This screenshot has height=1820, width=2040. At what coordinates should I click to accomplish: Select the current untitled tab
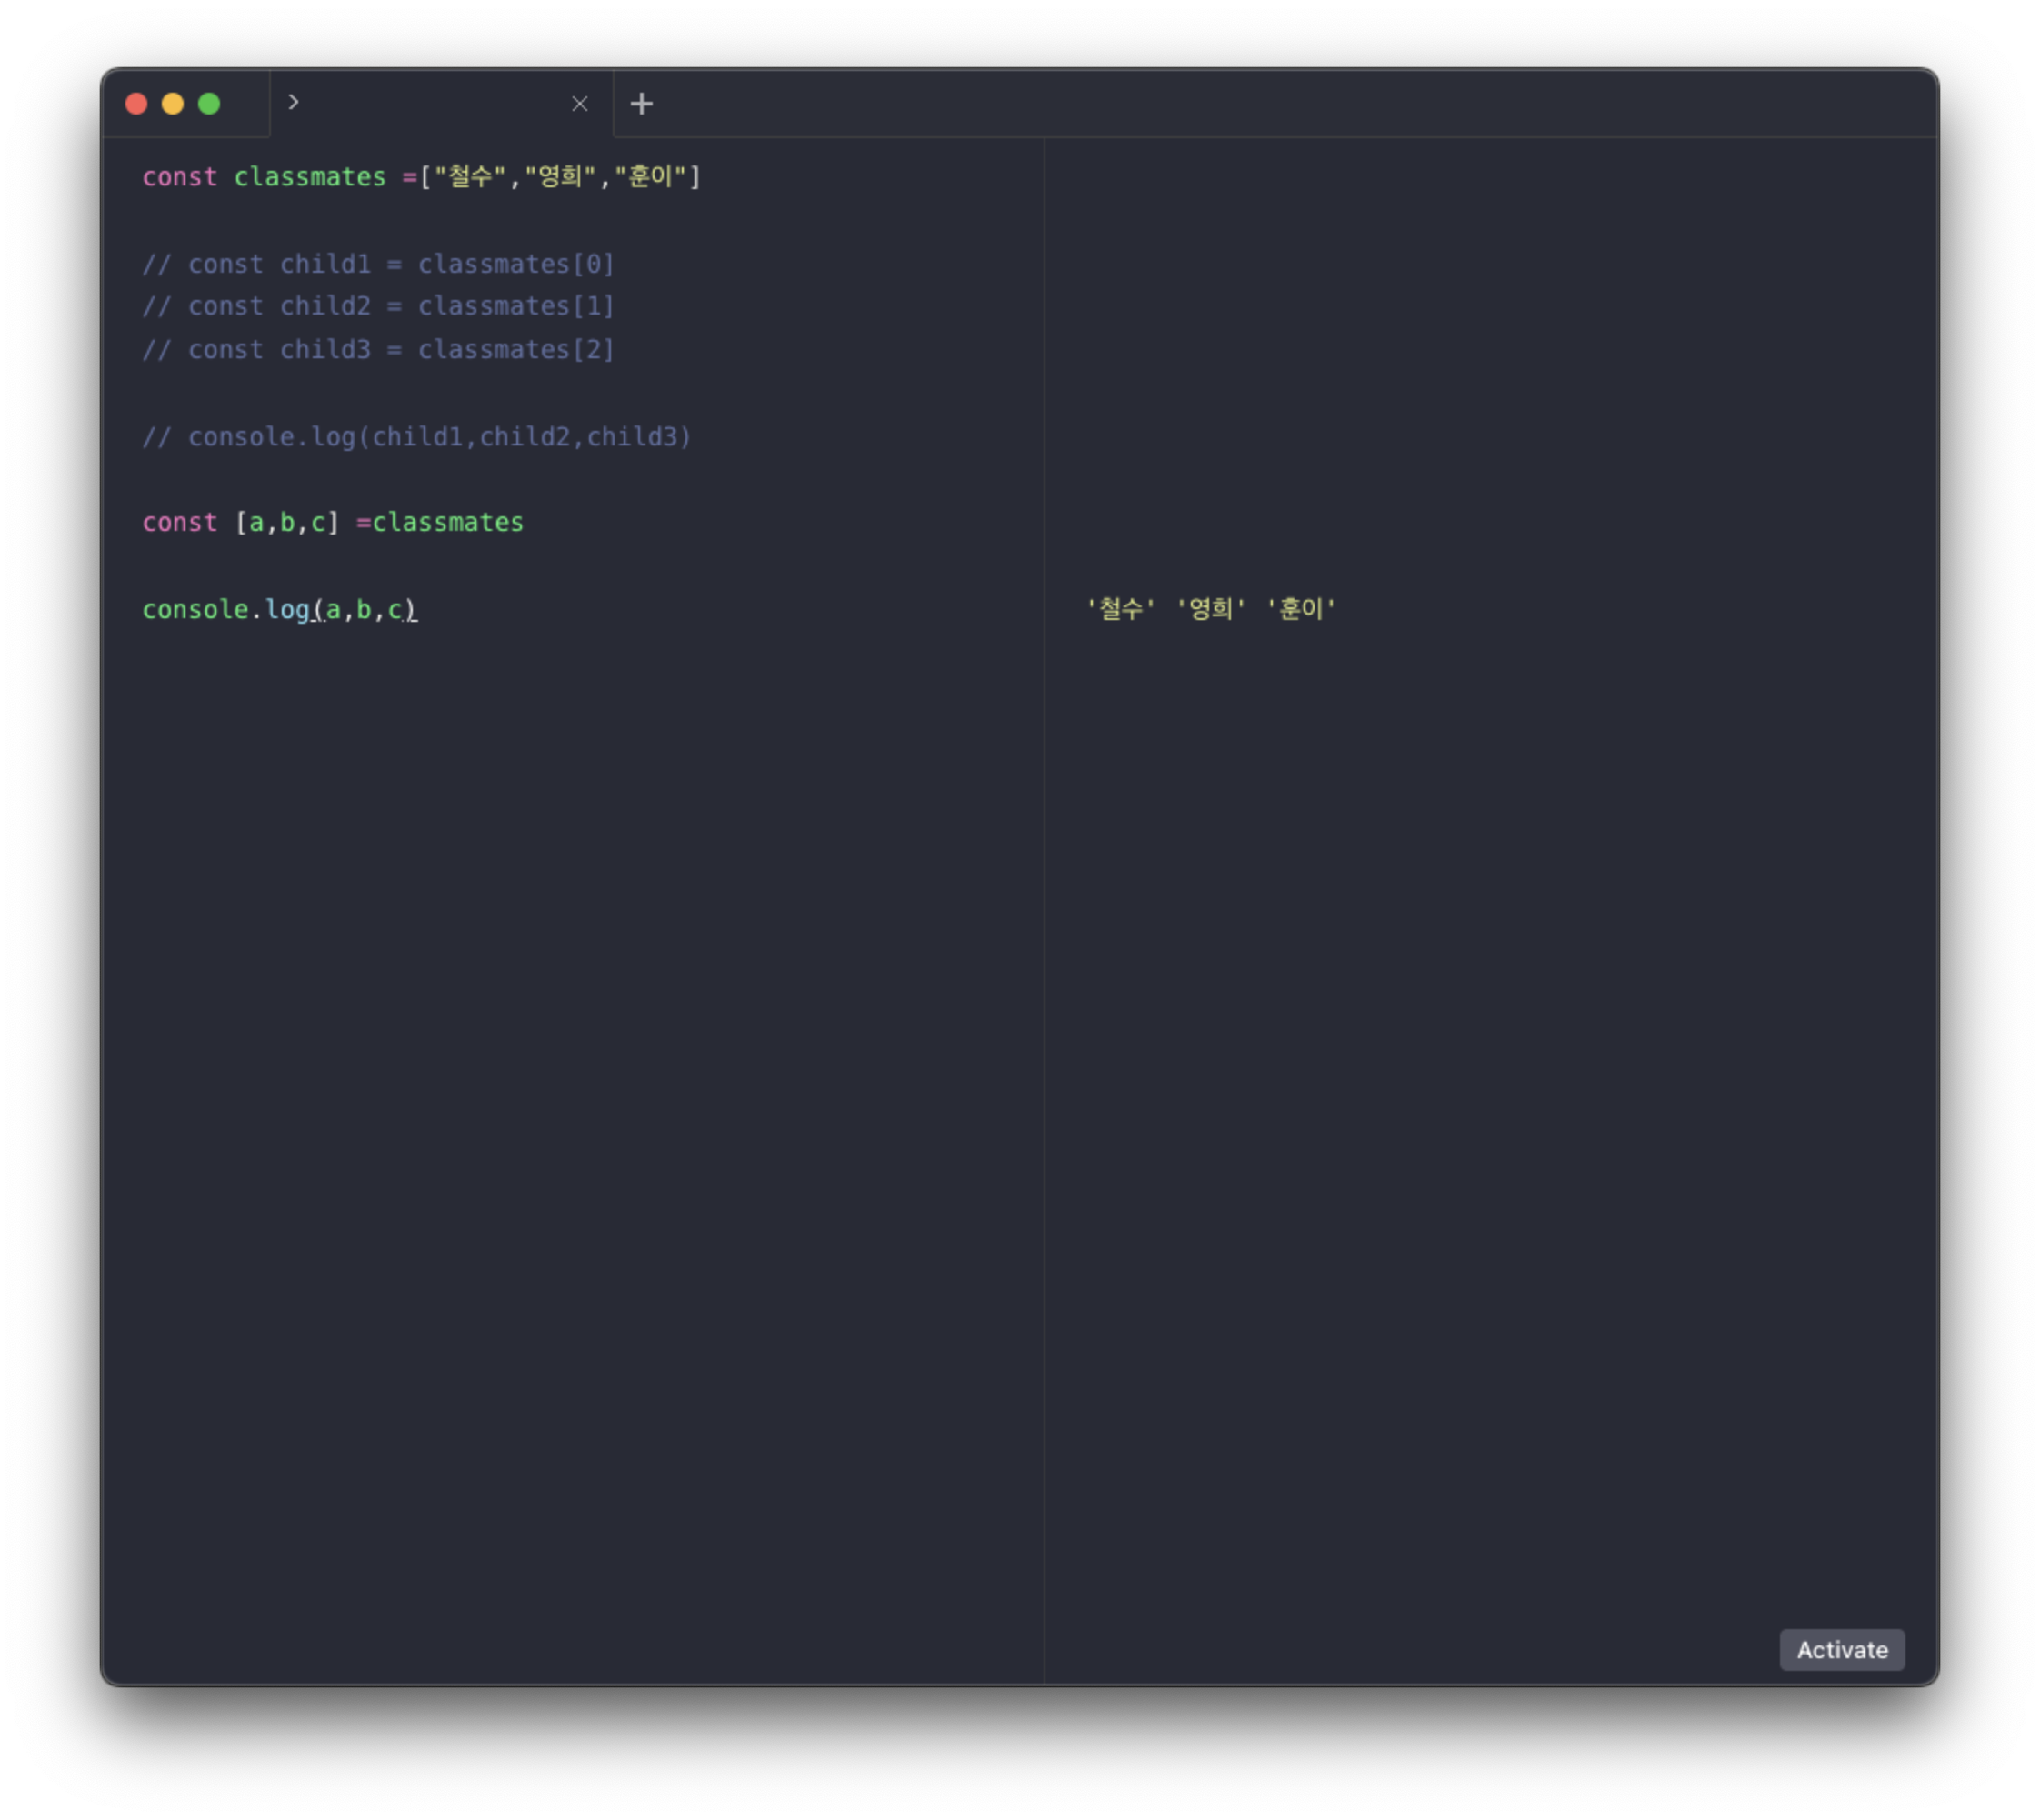[x=430, y=104]
